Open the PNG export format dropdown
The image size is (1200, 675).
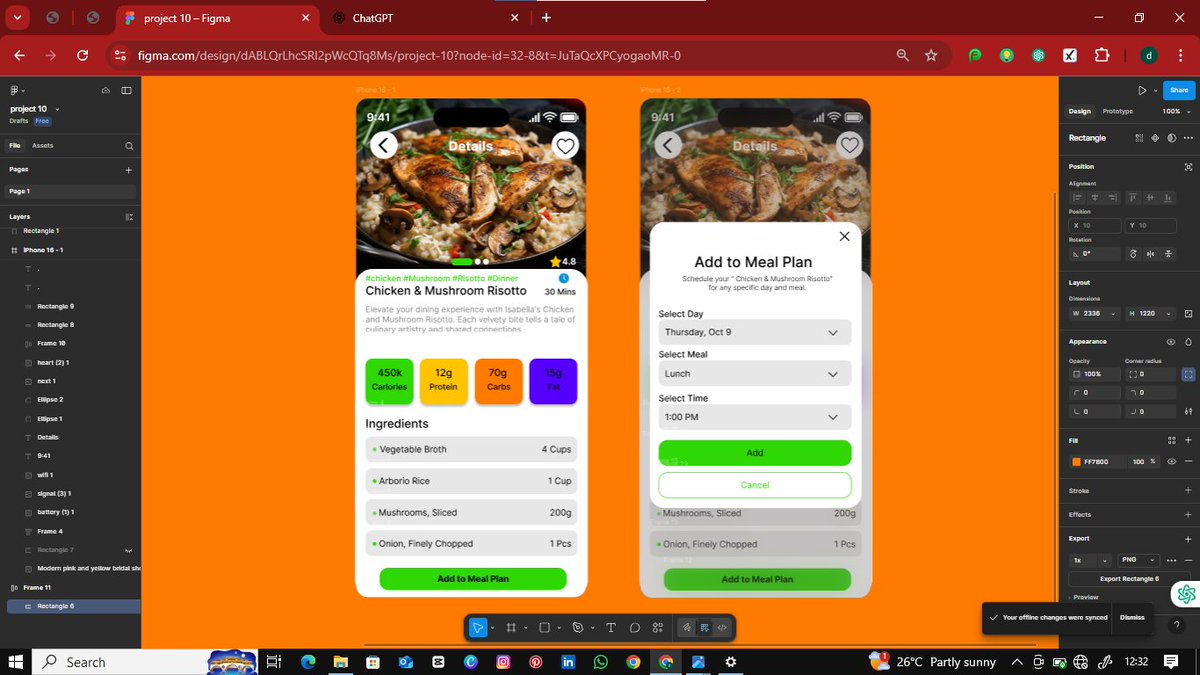point(1138,560)
